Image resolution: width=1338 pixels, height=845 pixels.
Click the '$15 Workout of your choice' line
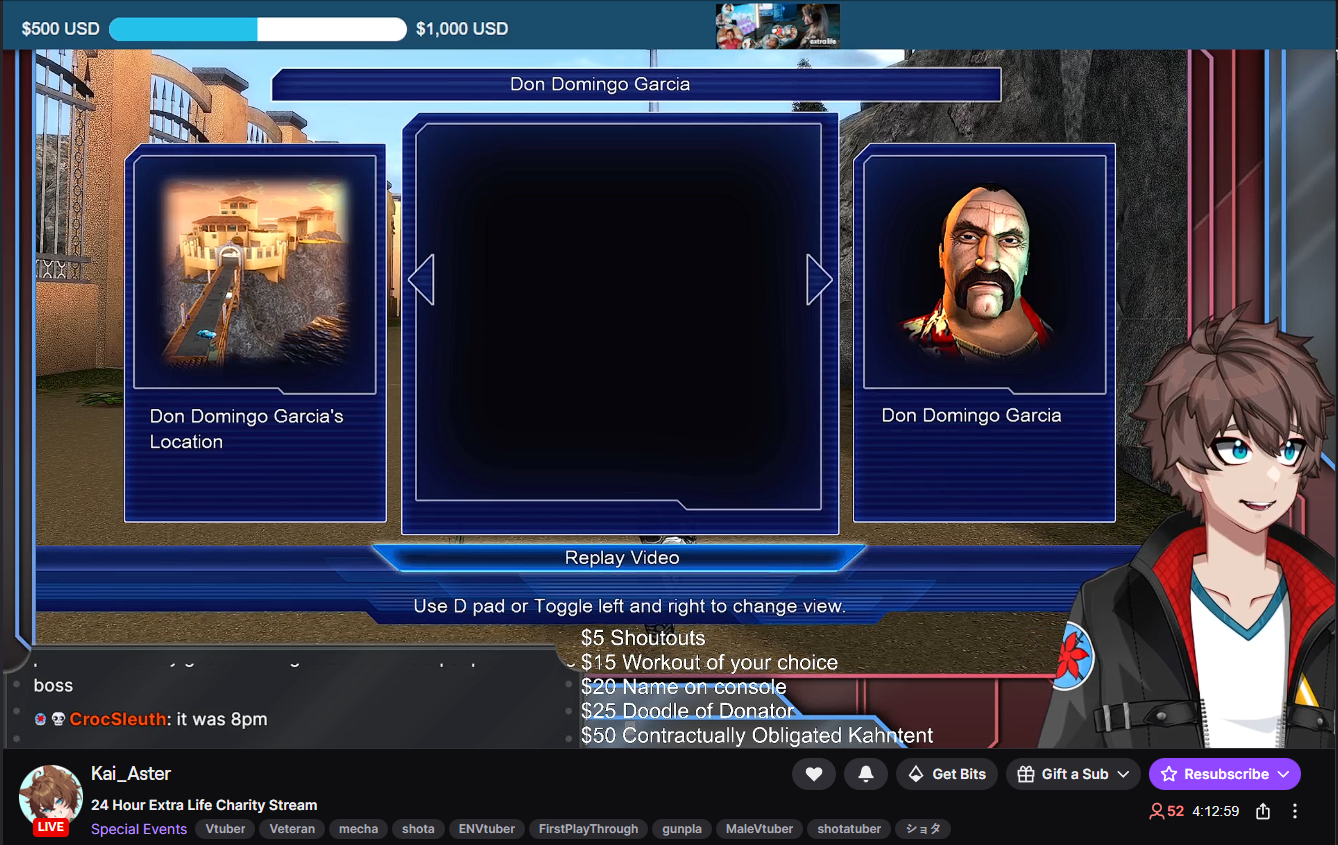[x=709, y=662]
